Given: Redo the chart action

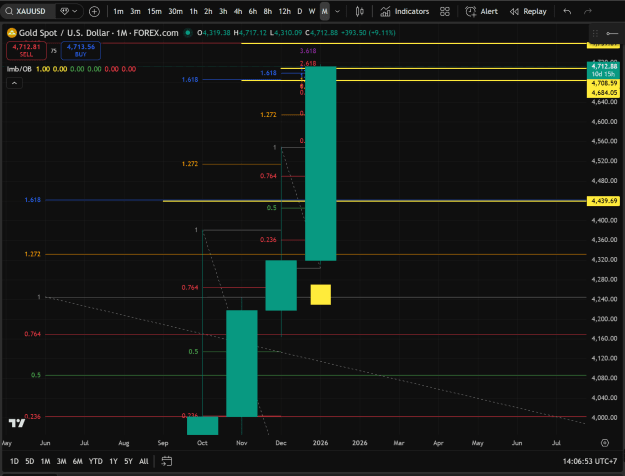Looking at the screenshot, I should click(588, 12).
